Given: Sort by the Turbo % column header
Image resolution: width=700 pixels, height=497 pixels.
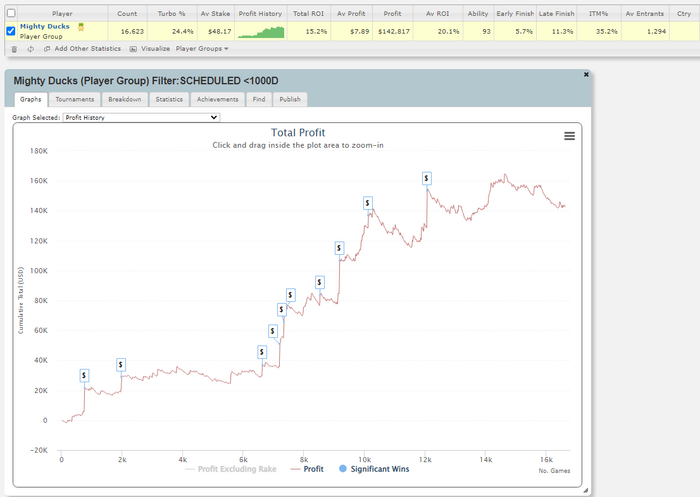Looking at the screenshot, I should pos(171,13).
